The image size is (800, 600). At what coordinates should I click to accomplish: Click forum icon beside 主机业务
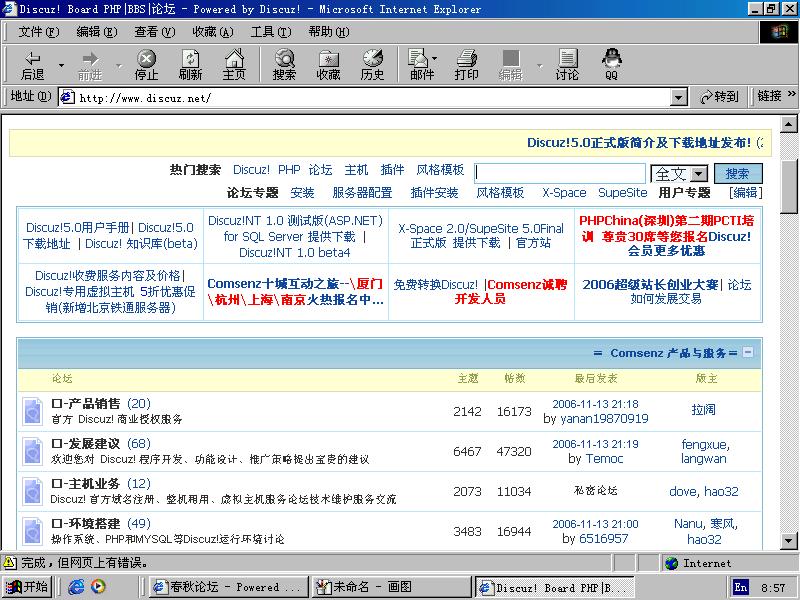click(x=33, y=491)
